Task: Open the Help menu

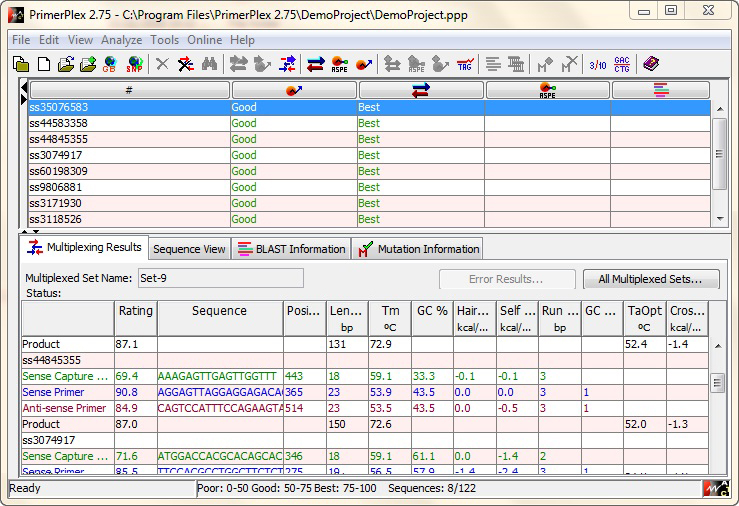Action: click(x=242, y=40)
